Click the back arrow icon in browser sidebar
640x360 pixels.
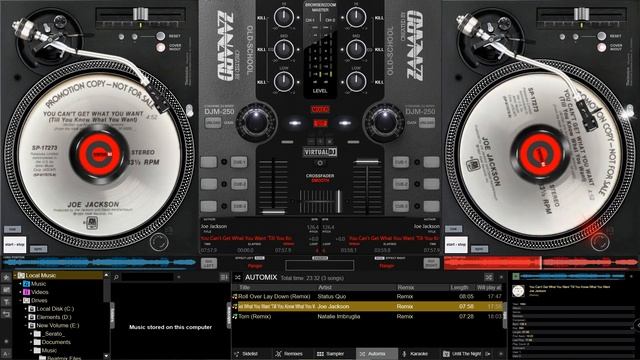(6, 314)
